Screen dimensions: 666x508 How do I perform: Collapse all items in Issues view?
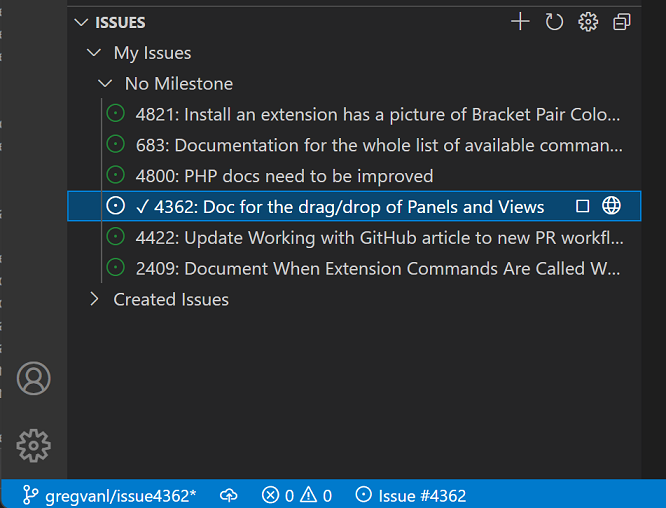[x=622, y=22]
